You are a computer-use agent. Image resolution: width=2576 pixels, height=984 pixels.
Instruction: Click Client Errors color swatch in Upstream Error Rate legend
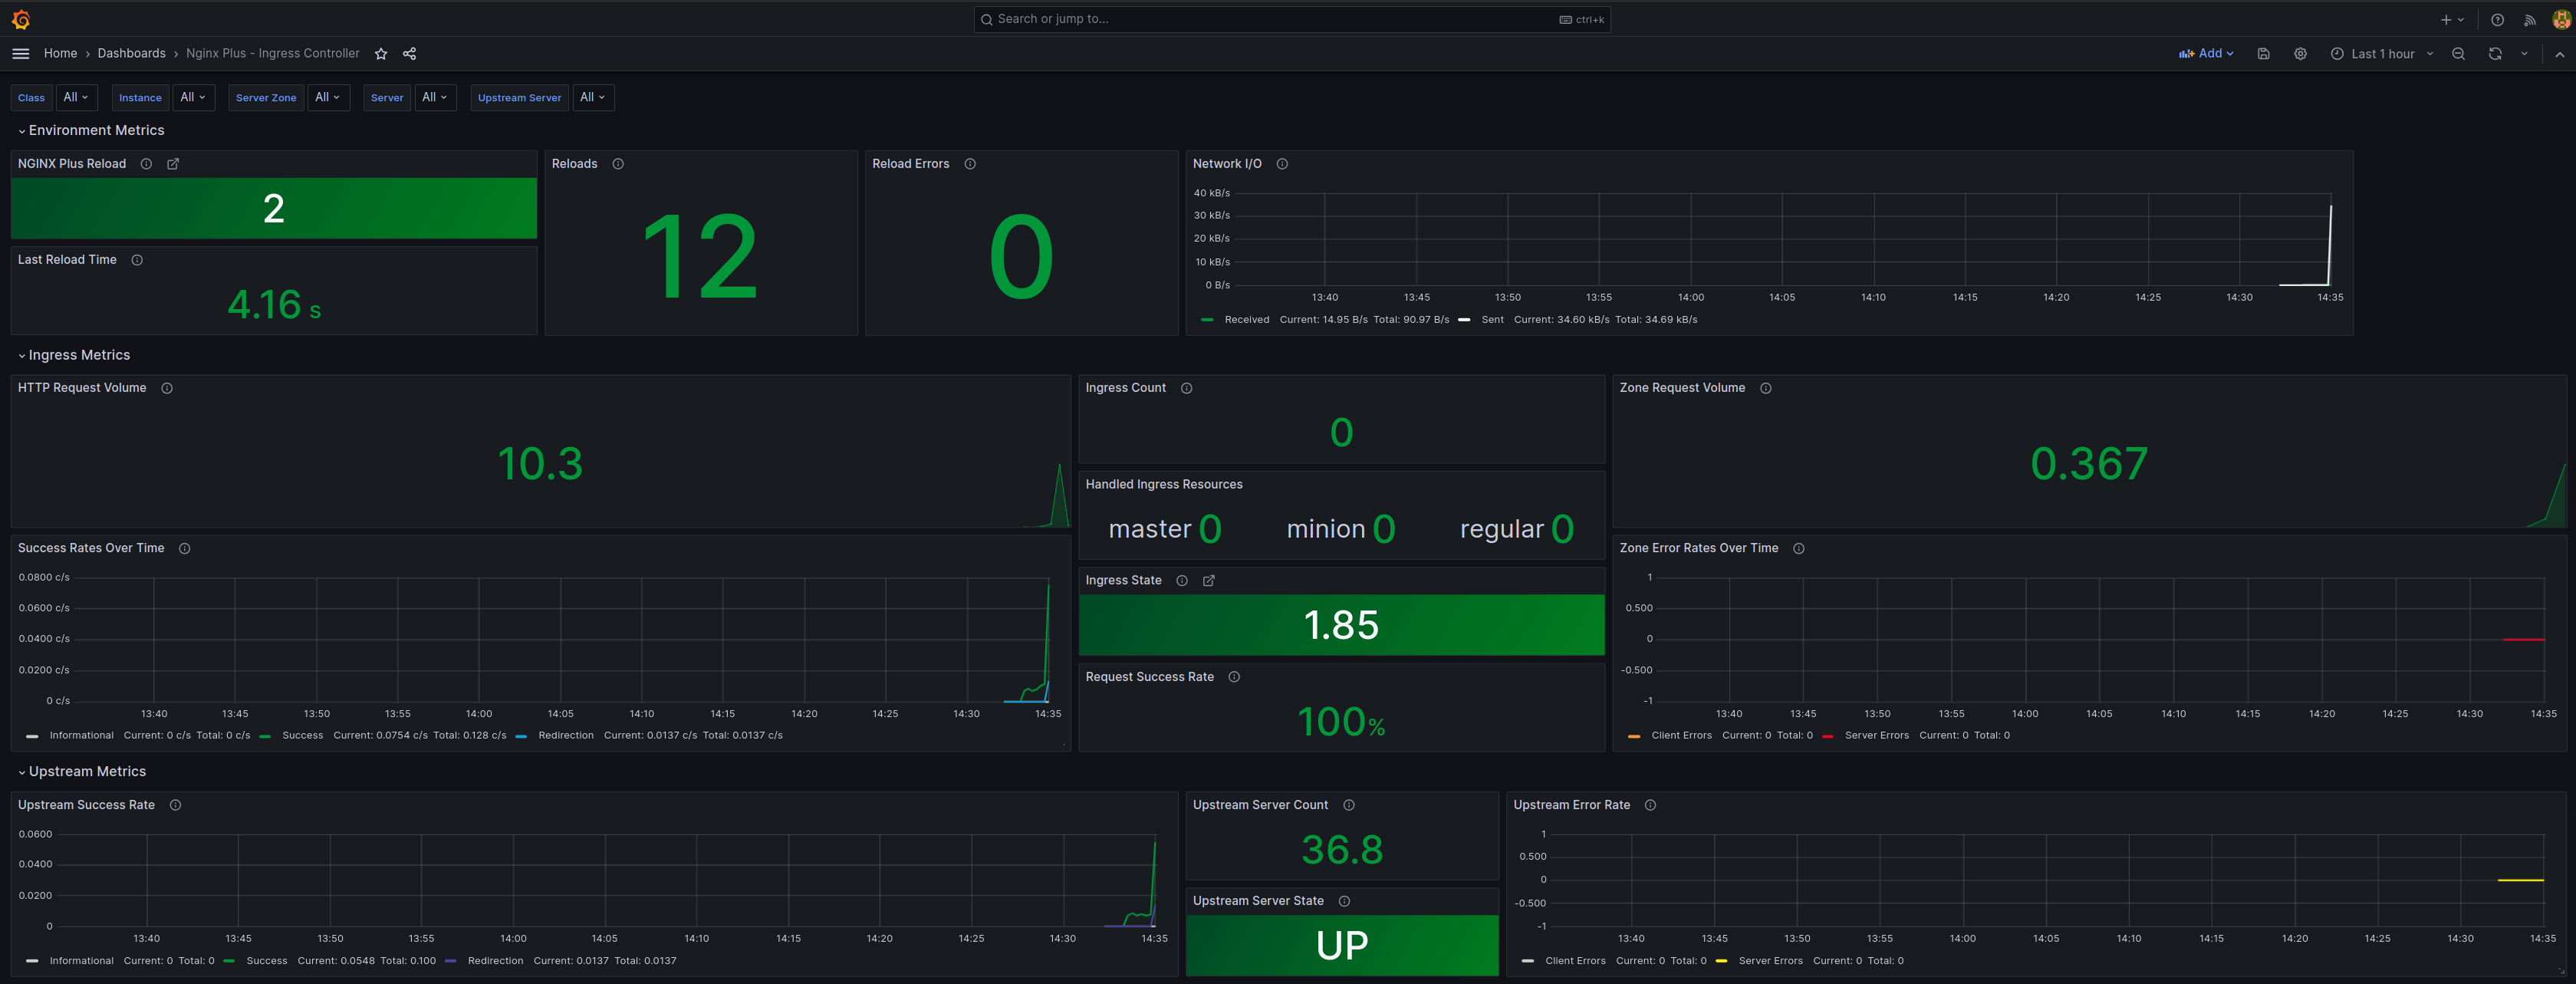1528,961
